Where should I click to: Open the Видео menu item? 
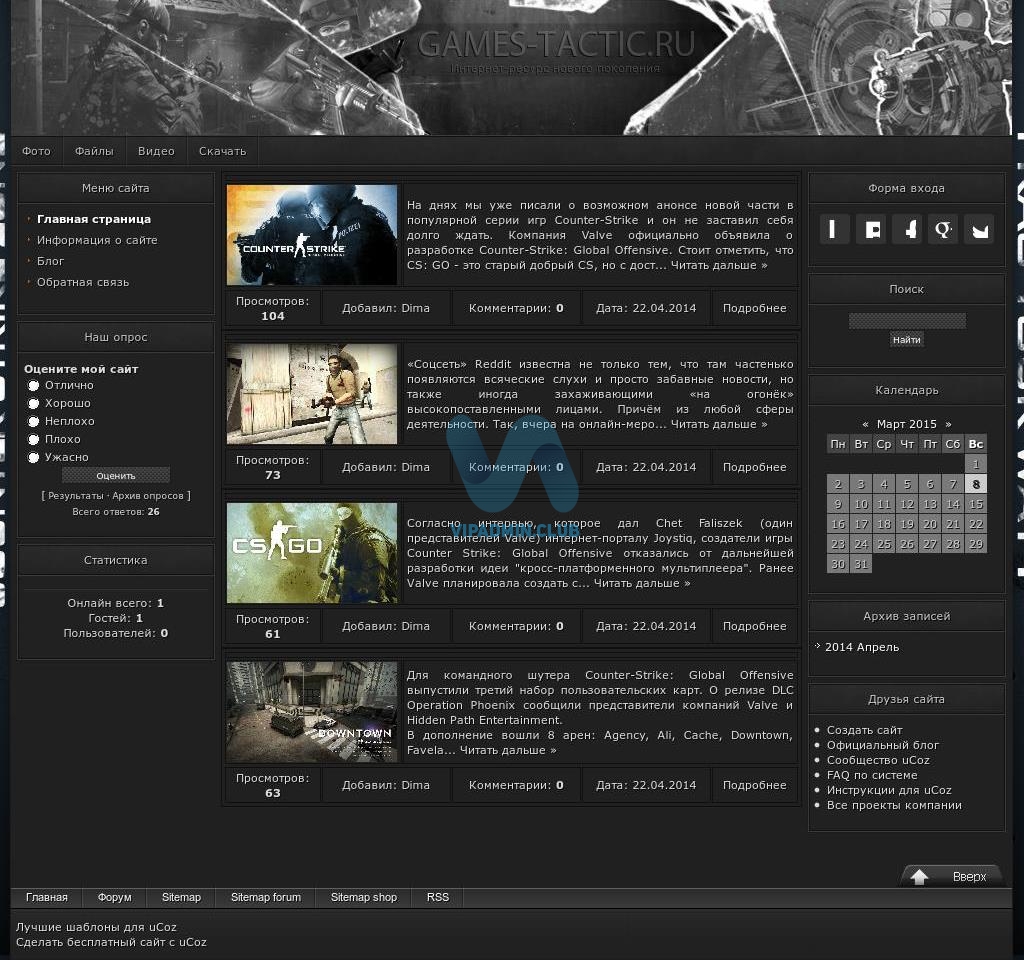pos(156,151)
